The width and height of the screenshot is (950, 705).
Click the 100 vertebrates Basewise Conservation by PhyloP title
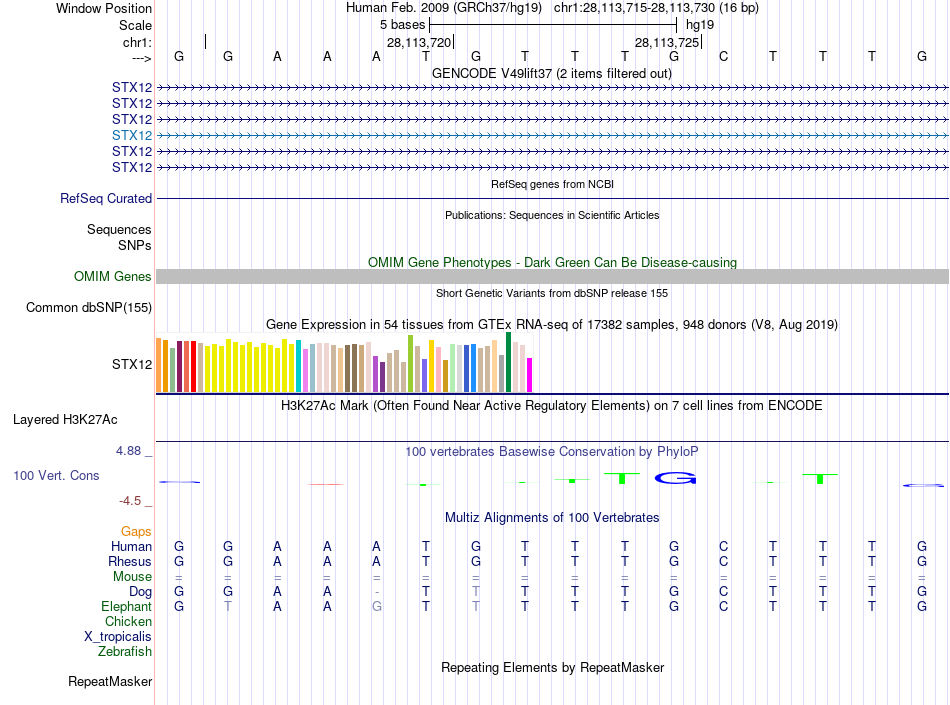[x=552, y=452]
